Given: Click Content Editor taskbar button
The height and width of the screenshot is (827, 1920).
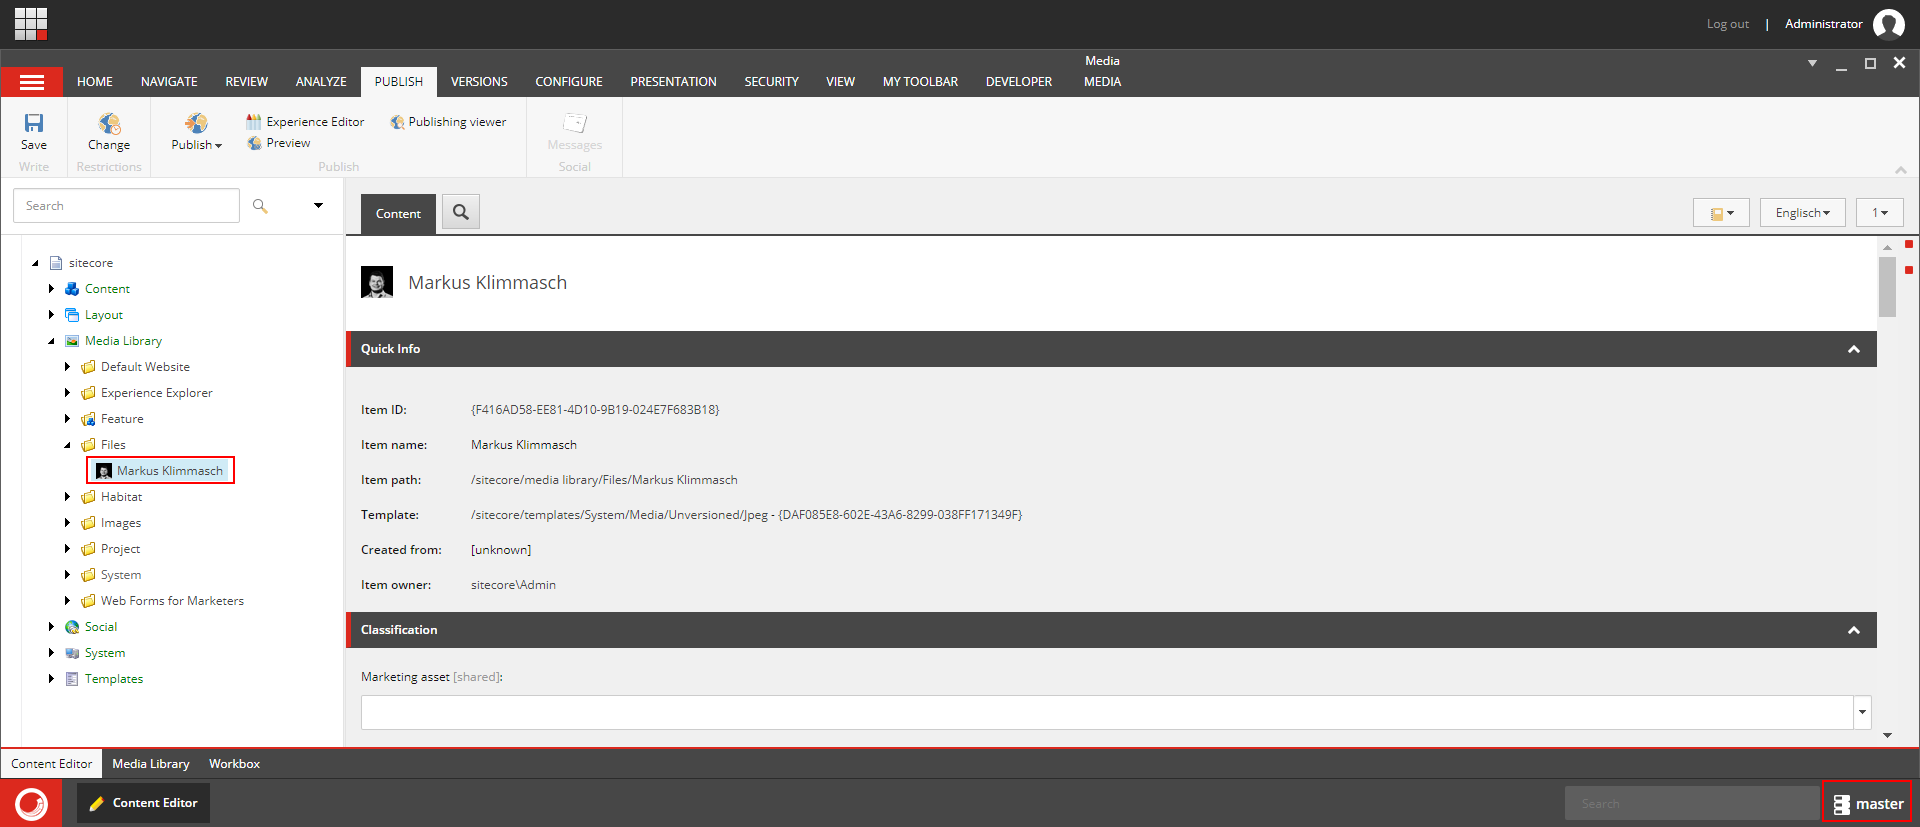Looking at the screenshot, I should [144, 803].
